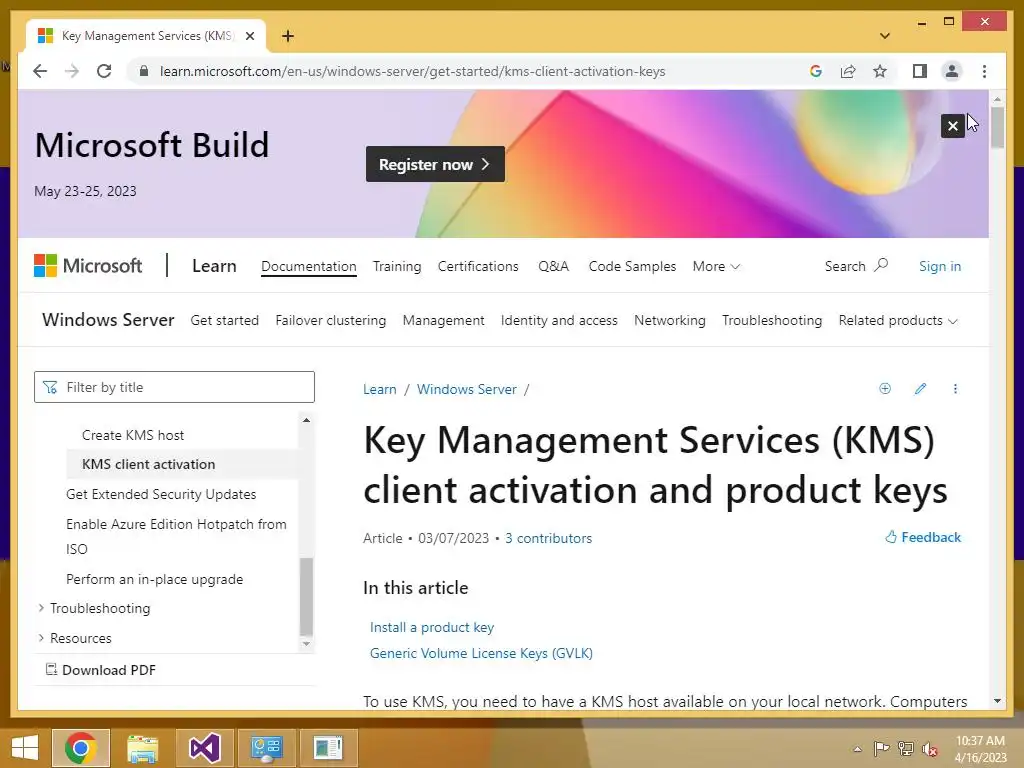Close the Key Management Services tab

[x=249, y=36]
